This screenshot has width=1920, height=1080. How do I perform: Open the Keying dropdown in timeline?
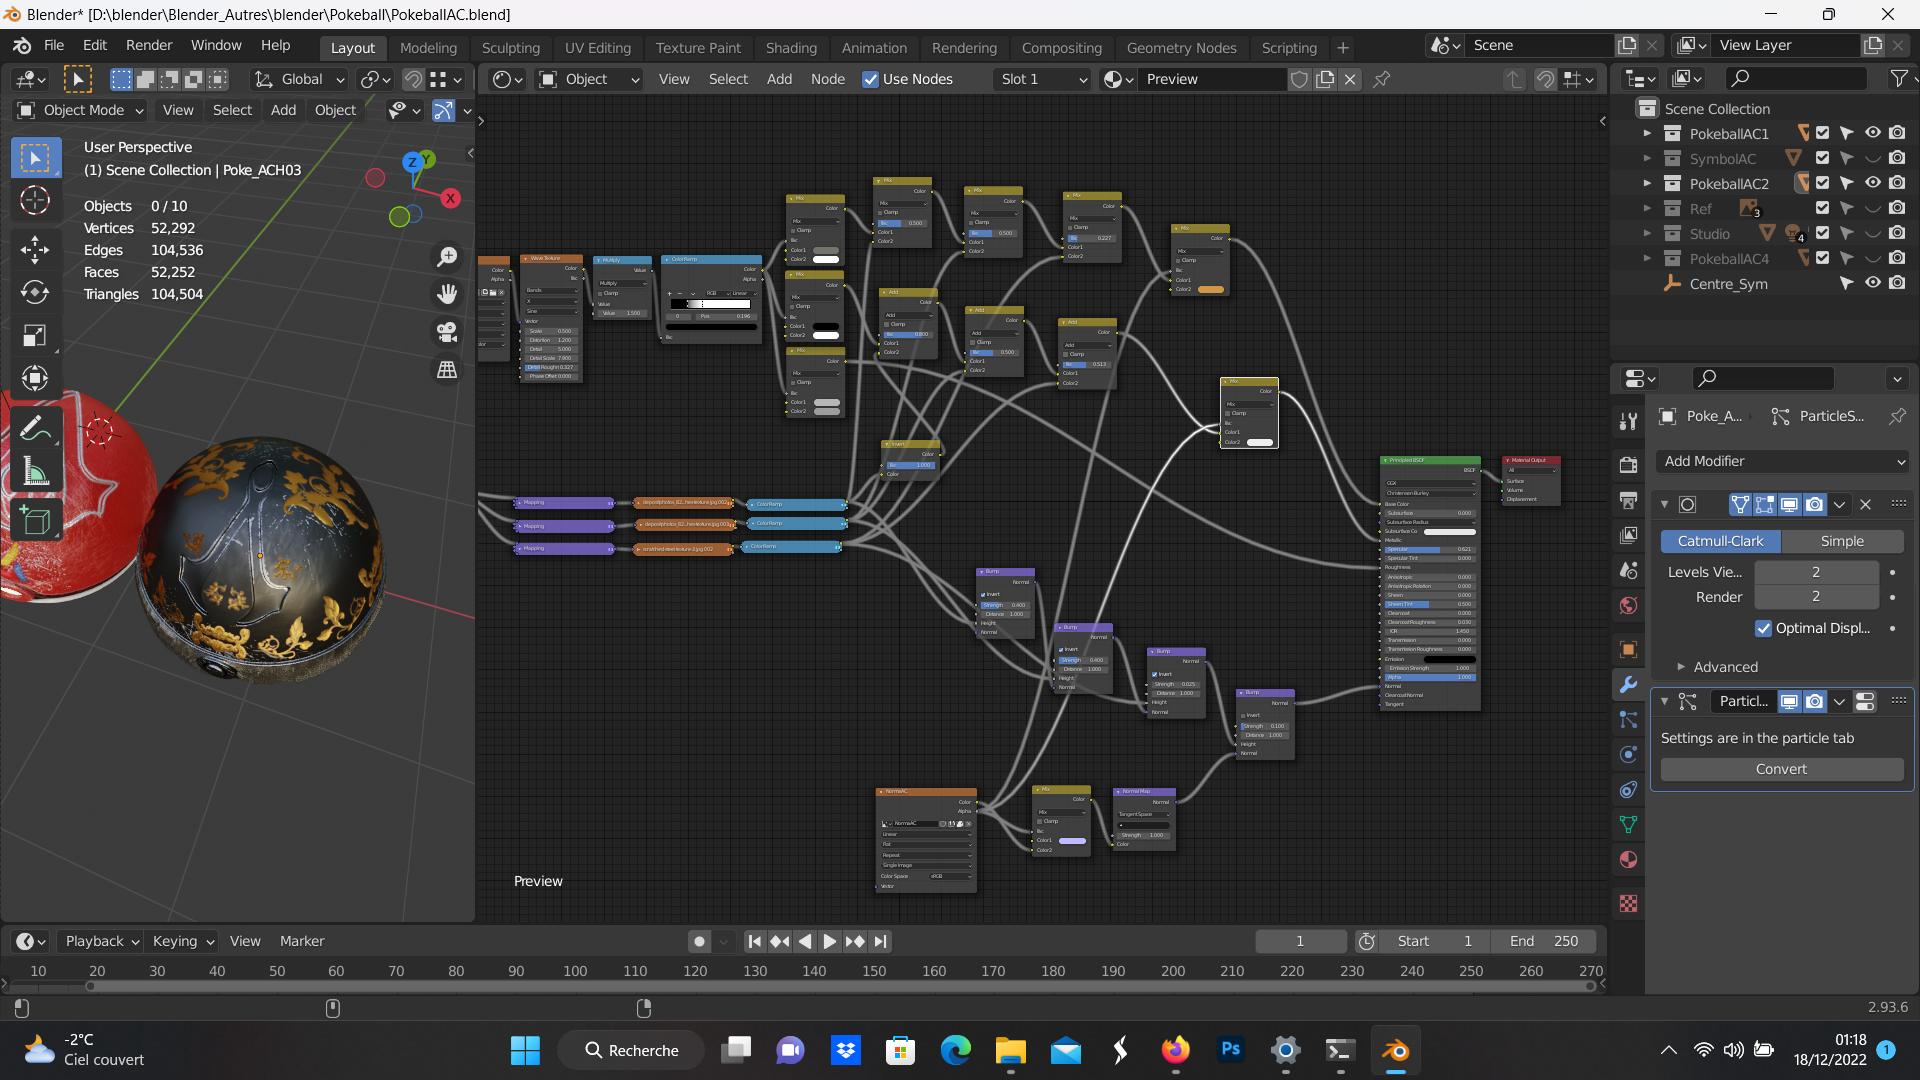pos(183,941)
